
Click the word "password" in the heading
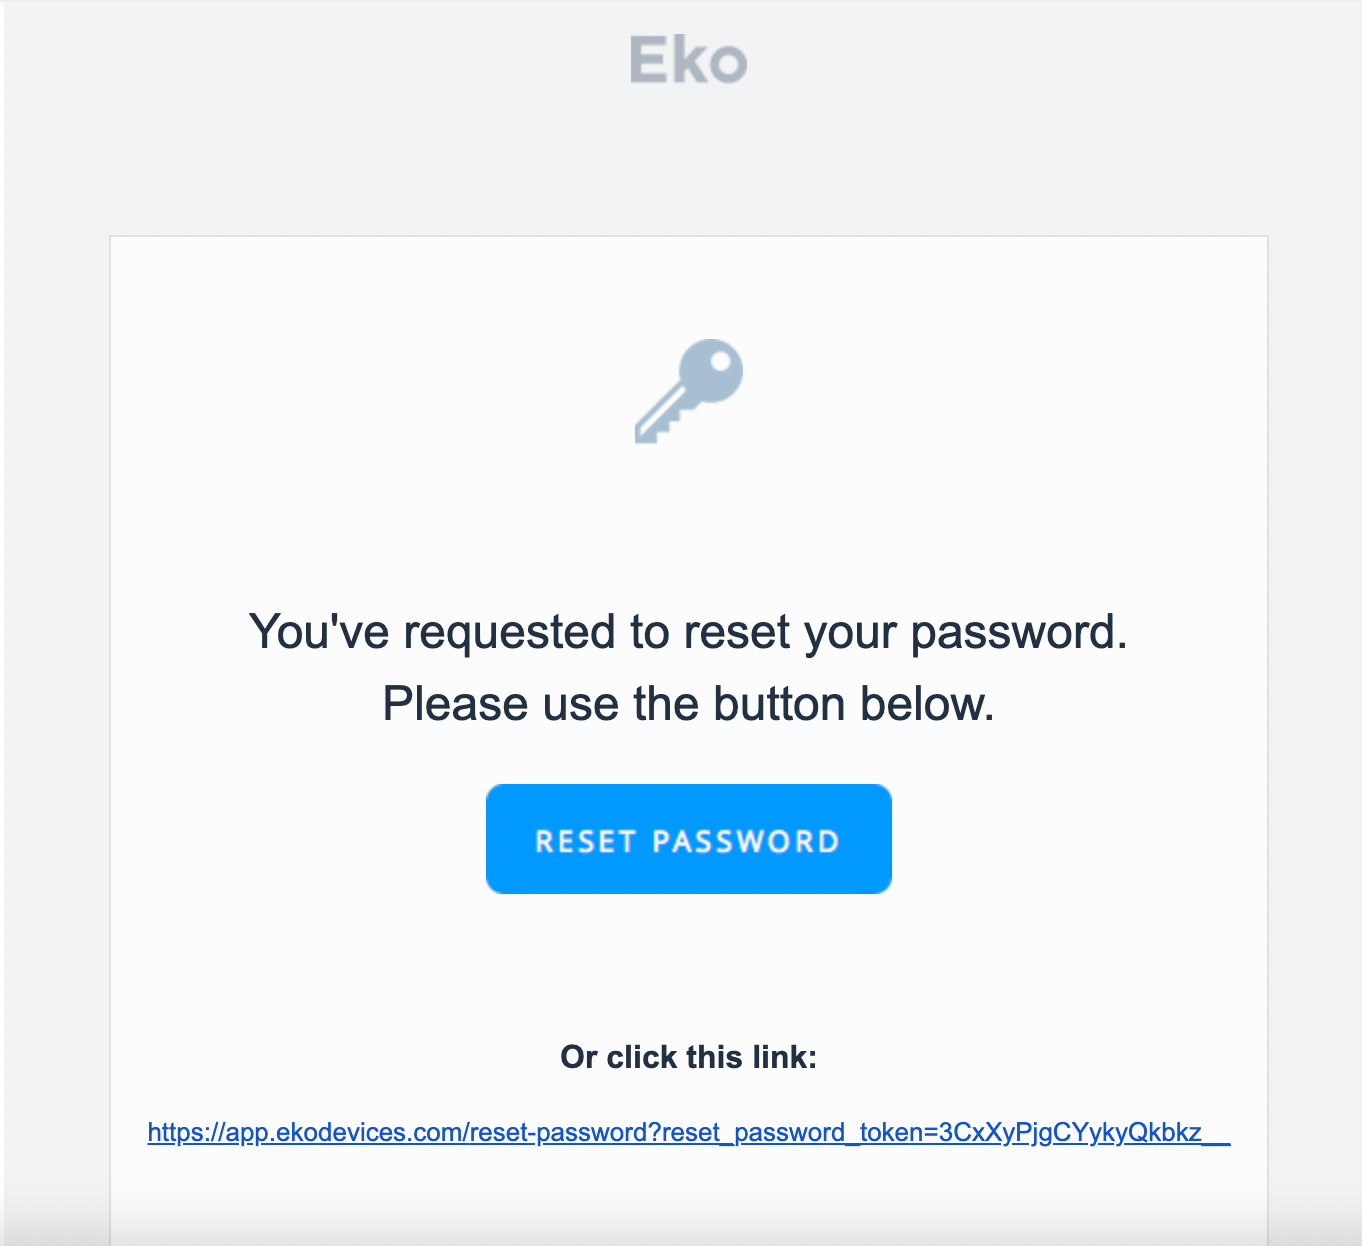click(1018, 632)
